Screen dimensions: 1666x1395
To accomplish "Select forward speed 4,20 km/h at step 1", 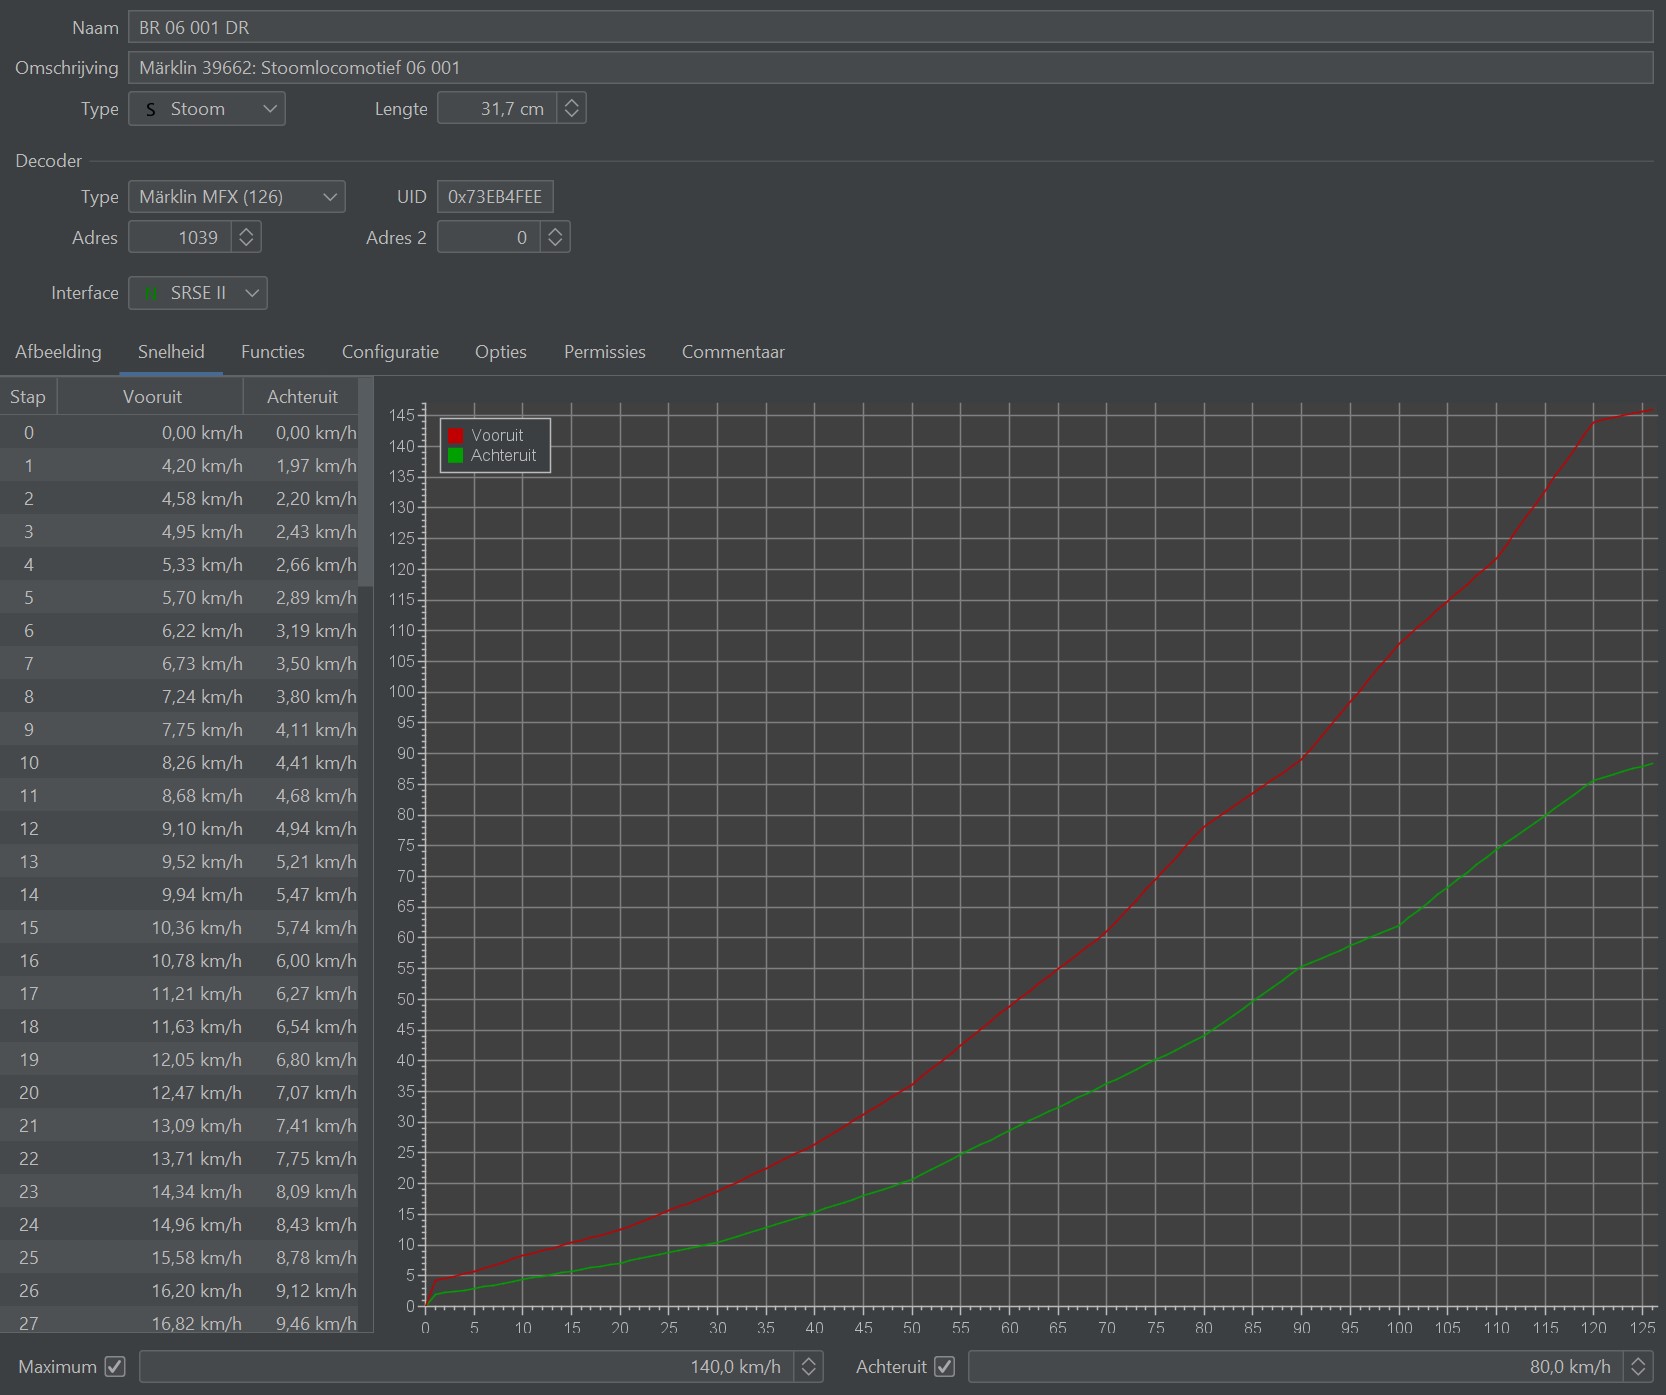I will coord(151,466).
